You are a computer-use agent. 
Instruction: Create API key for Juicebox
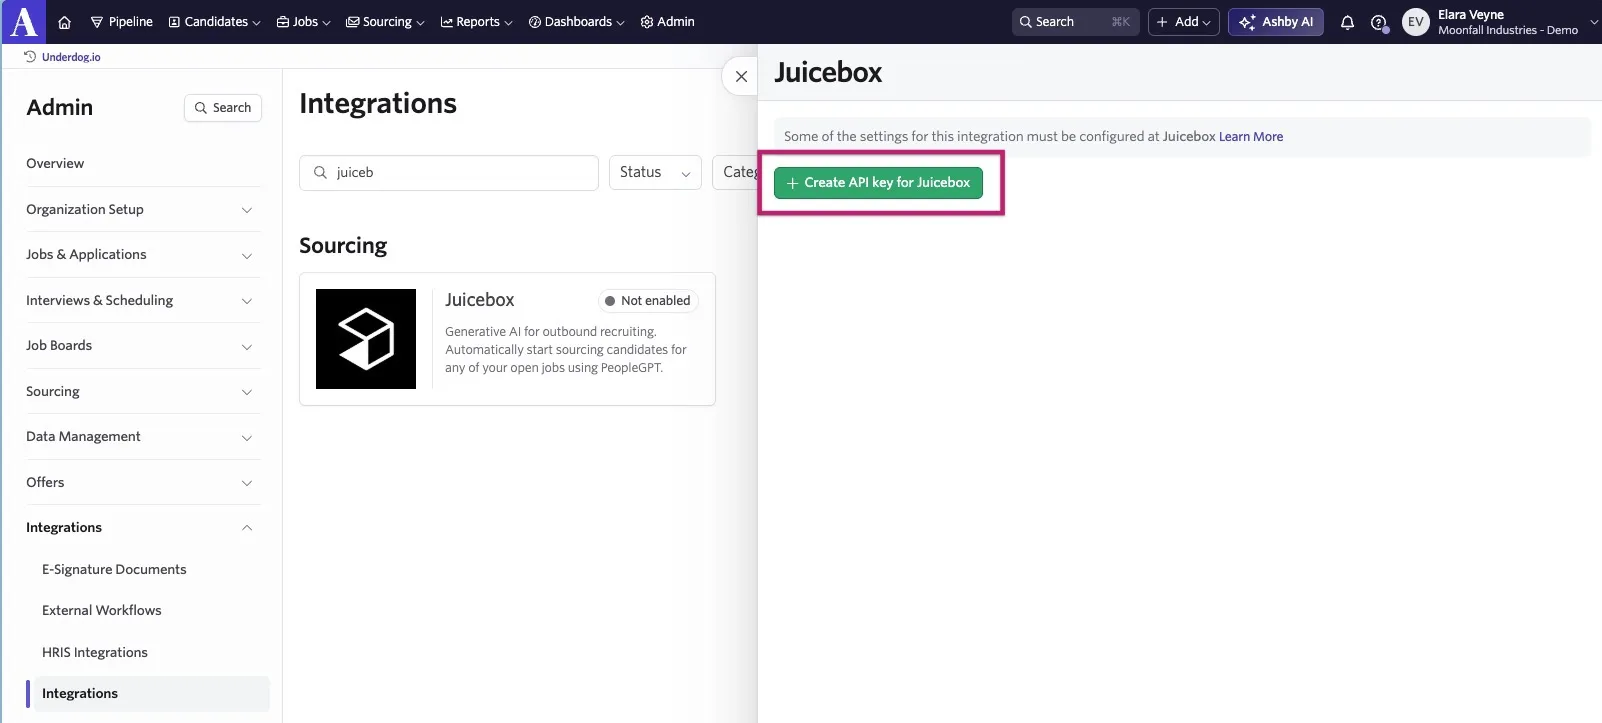[x=878, y=183]
